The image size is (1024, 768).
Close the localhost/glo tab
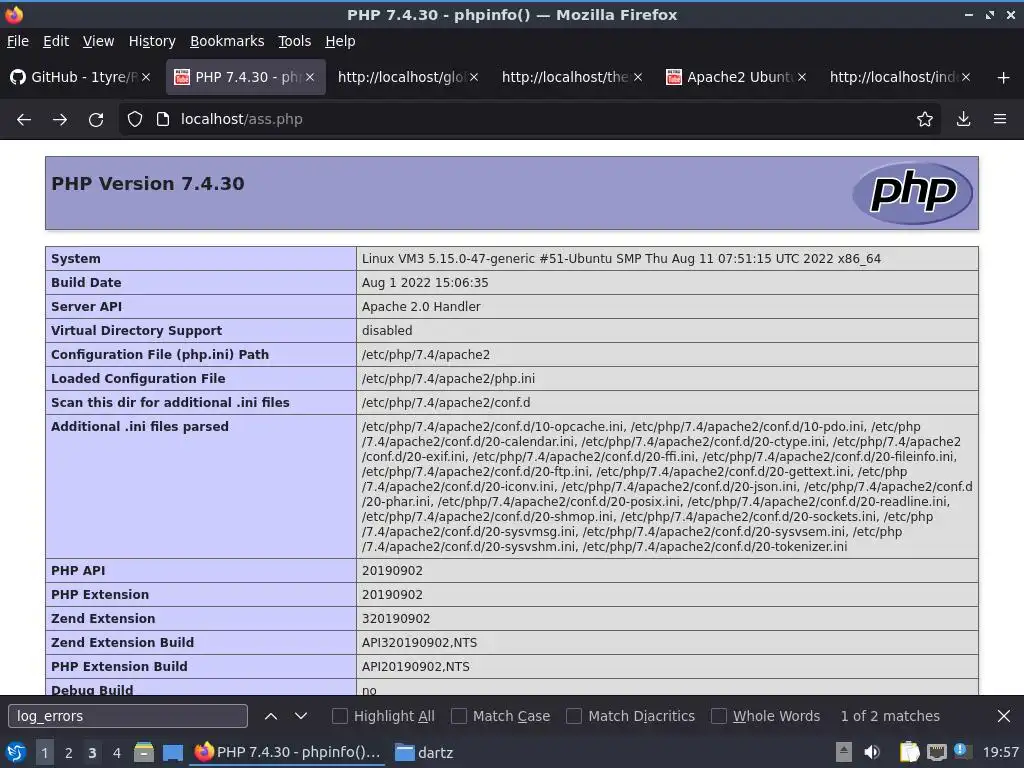(474, 77)
